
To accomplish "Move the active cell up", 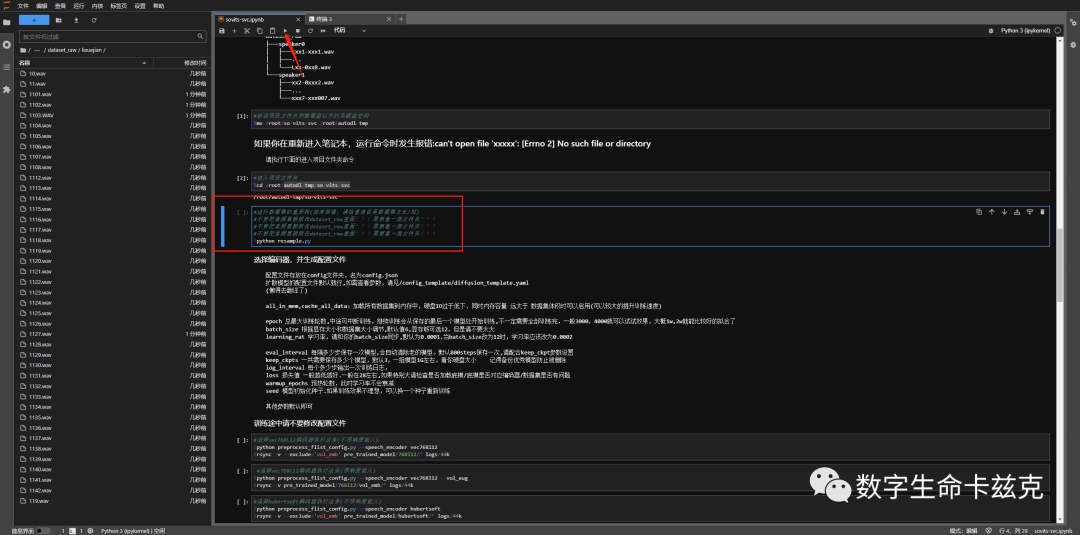I will 992,212.
